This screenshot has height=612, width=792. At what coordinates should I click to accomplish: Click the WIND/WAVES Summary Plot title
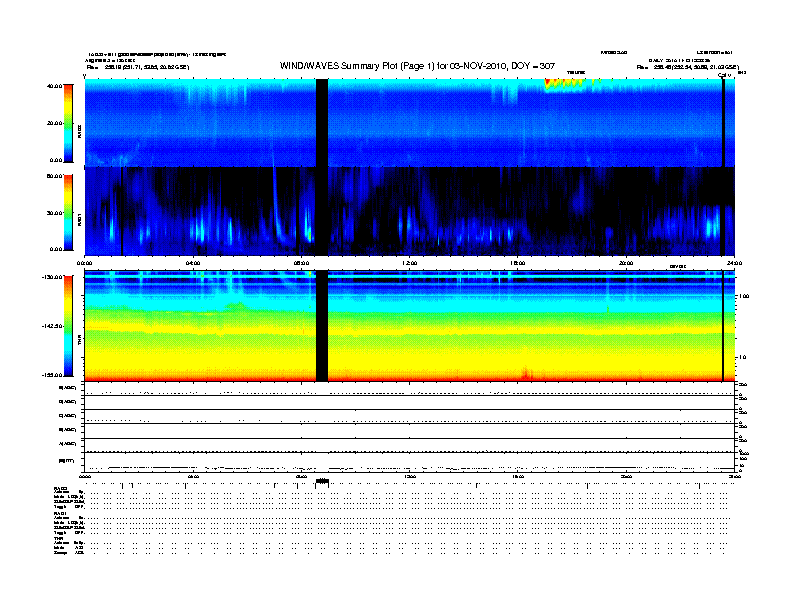(x=417, y=66)
